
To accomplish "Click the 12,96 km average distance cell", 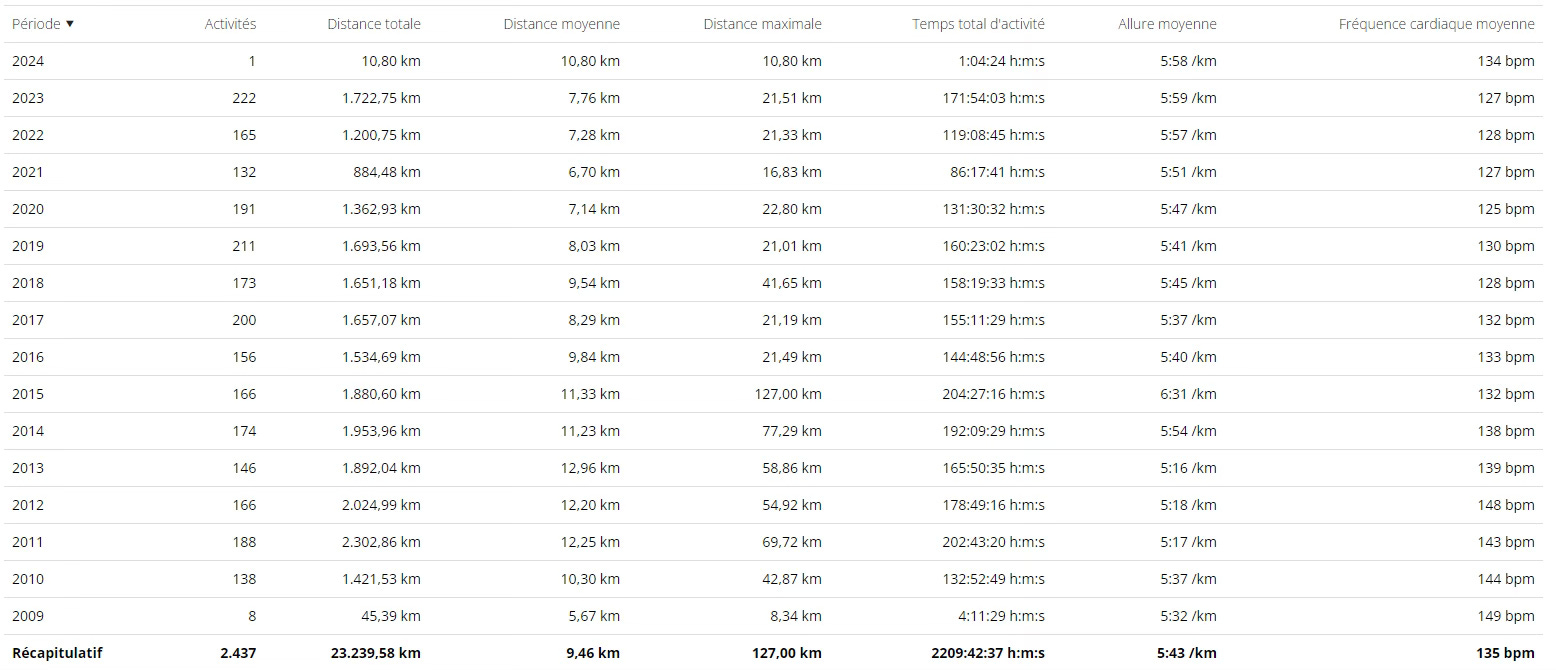I will (590, 468).
